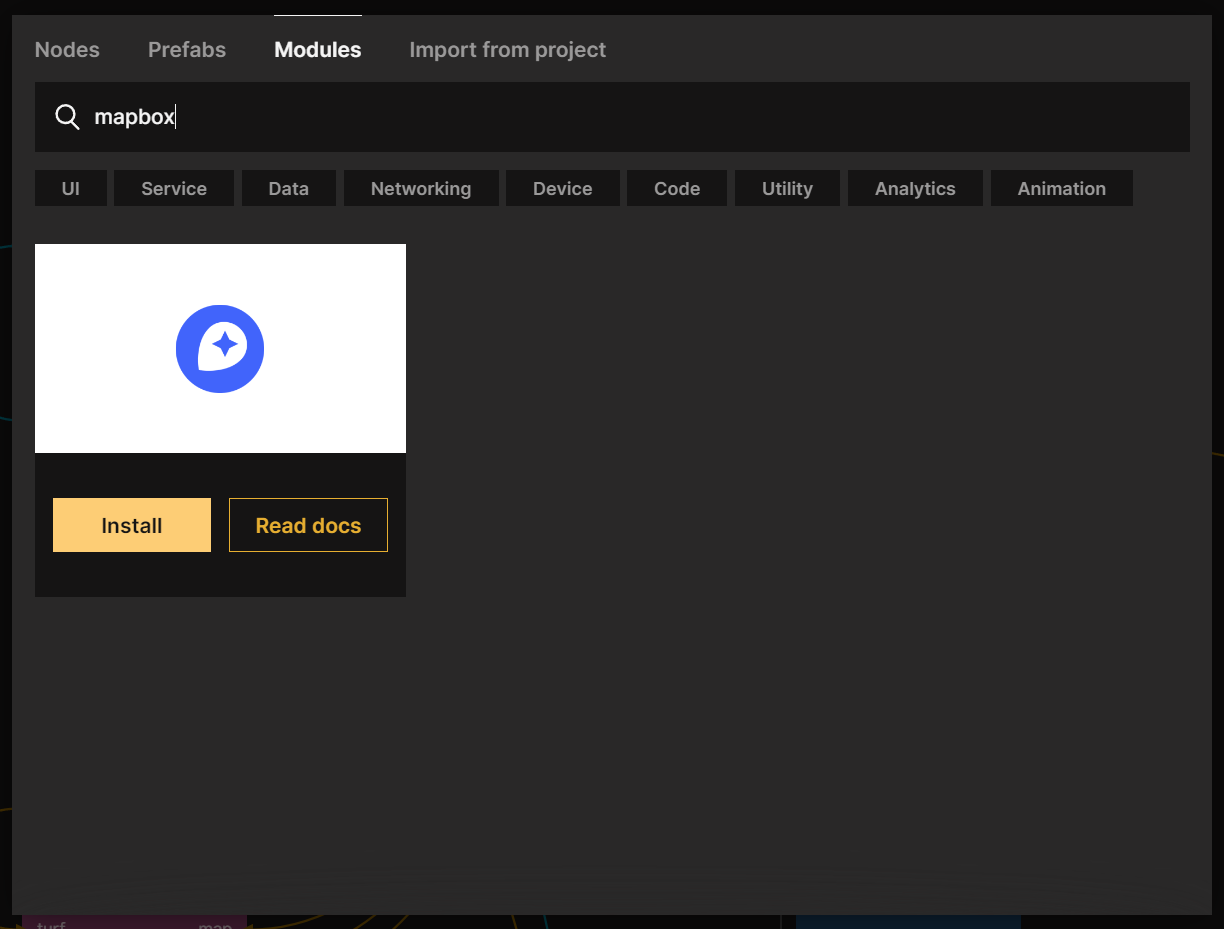Click the blue Mapbox module logo

click(x=220, y=349)
